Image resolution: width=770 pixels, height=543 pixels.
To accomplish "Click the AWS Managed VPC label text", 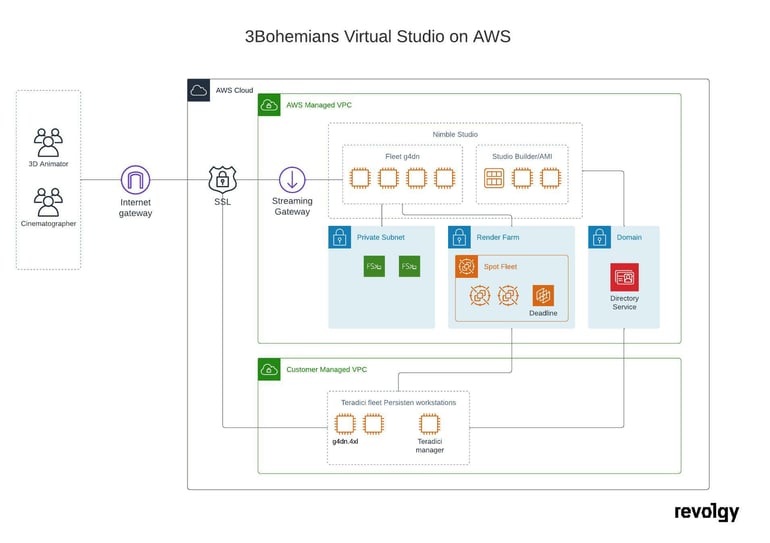I will 319,105.
